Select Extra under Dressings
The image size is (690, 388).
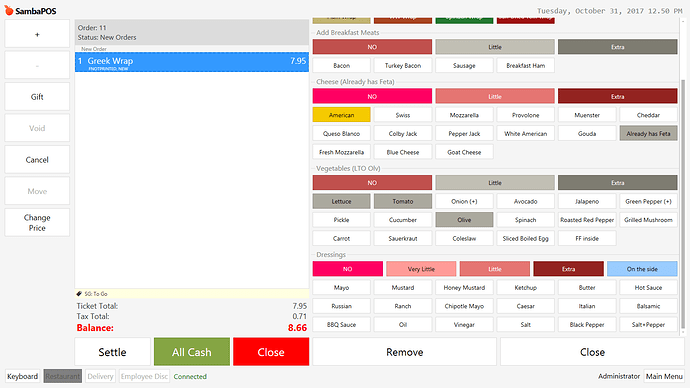point(568,269)
